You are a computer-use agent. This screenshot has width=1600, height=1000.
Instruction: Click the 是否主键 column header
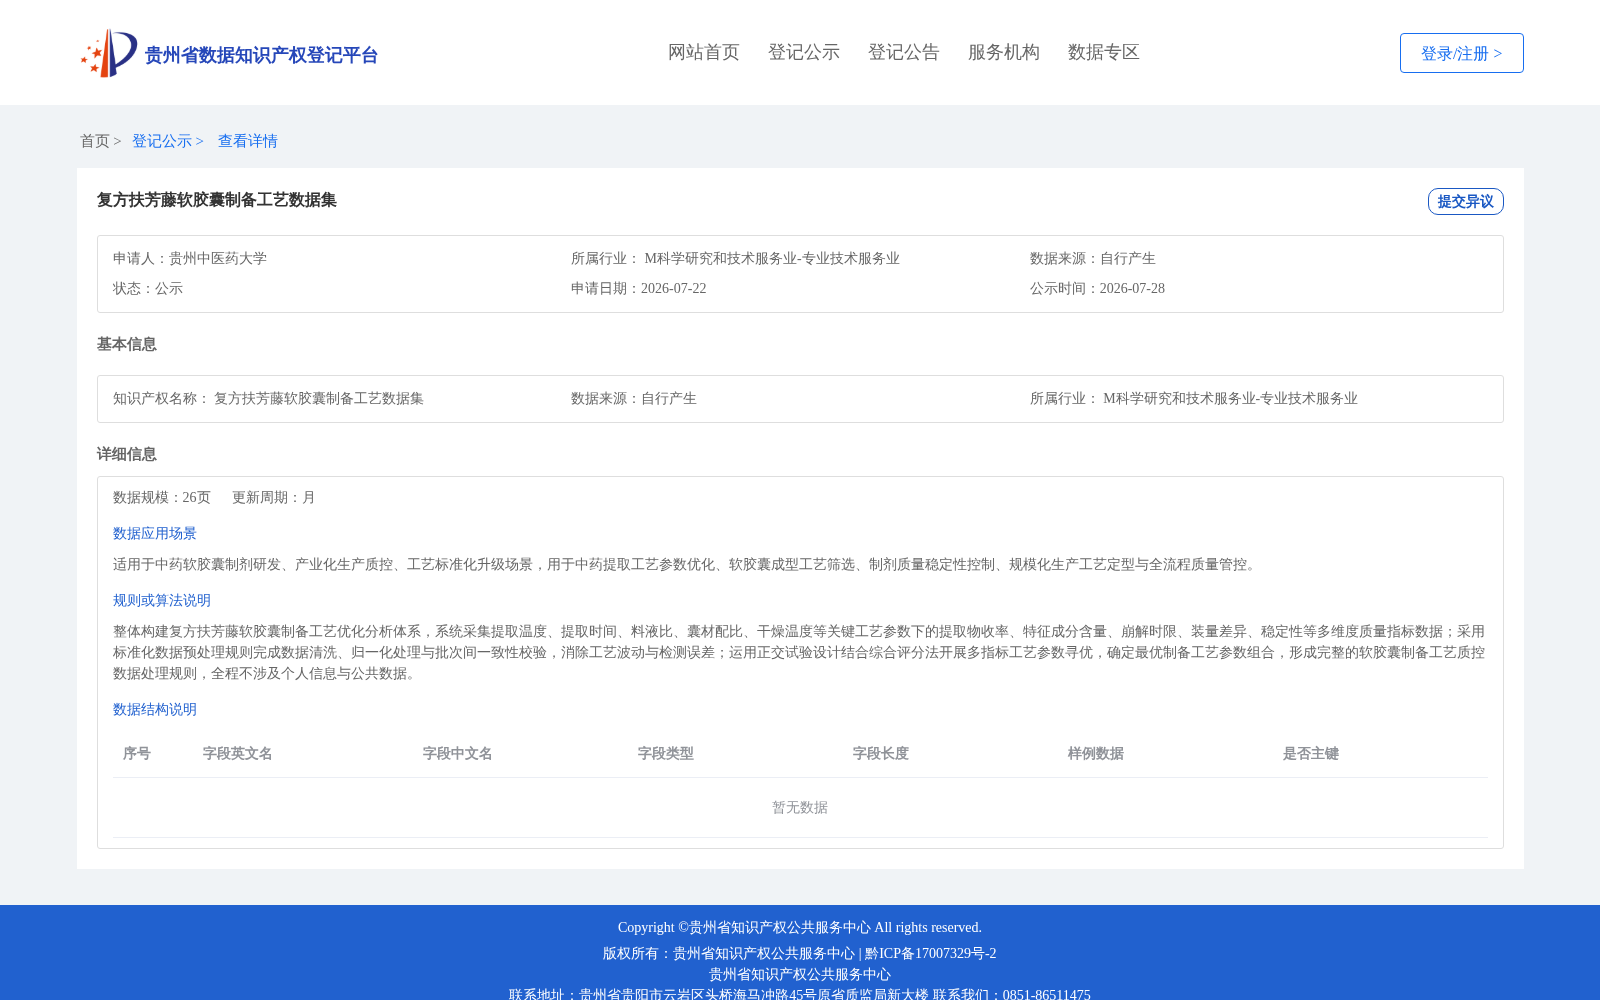[x=1311, y=753]
